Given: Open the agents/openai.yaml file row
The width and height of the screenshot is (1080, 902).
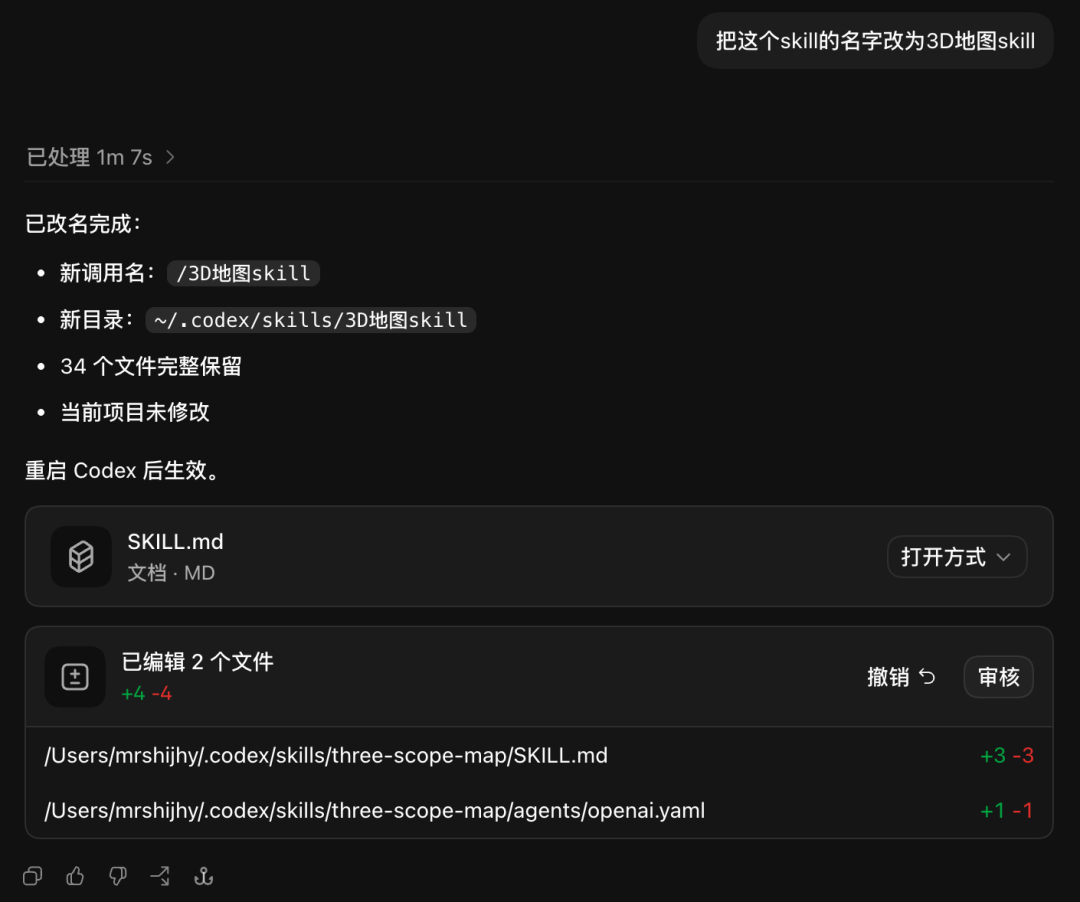Looking at the screenshot, I should (x=539, y=810).
